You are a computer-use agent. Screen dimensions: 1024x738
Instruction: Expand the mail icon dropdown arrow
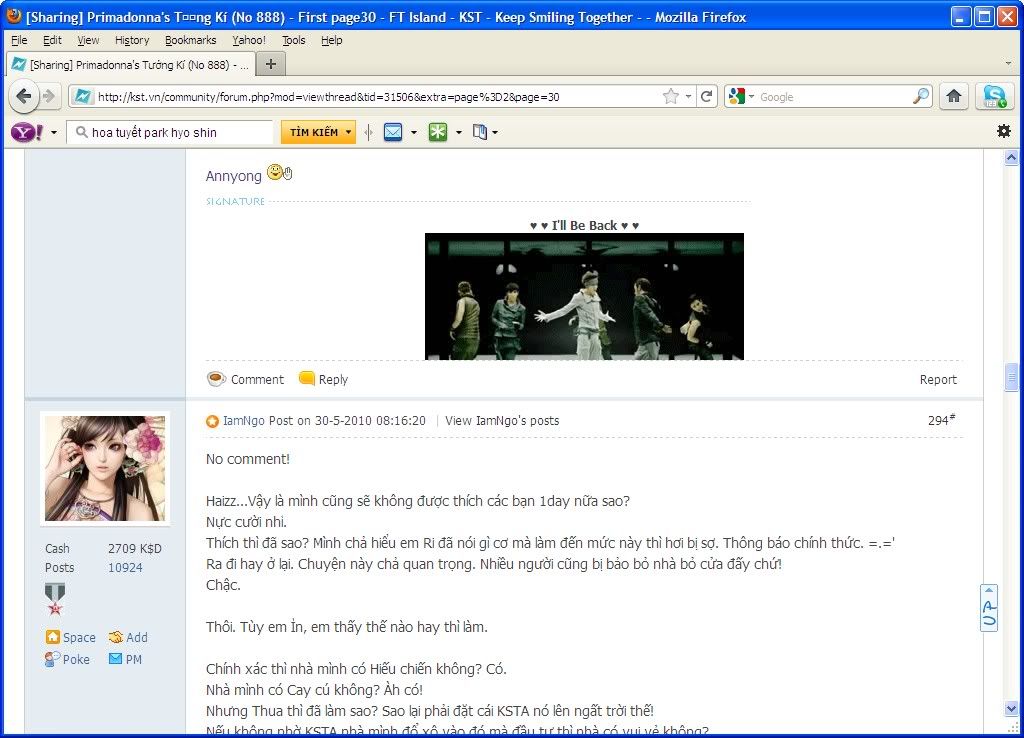point(414,133)
